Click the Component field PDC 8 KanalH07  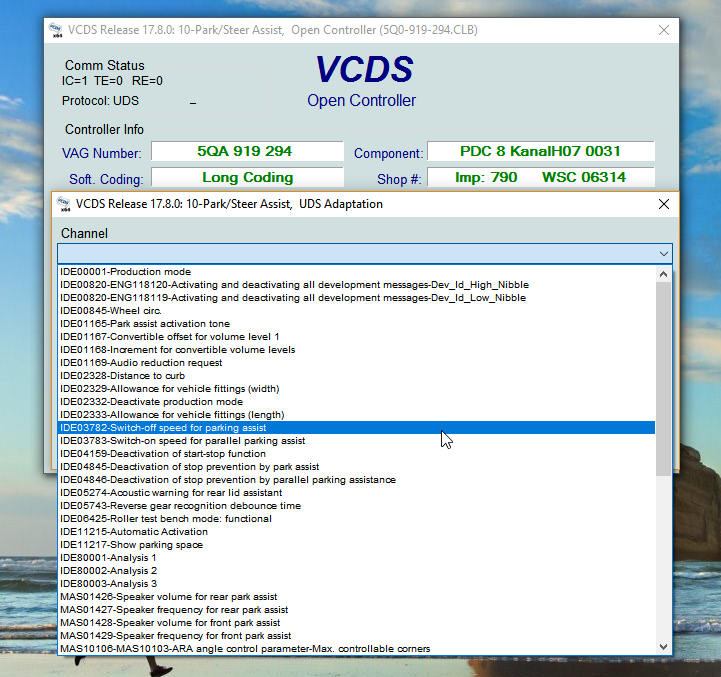[540, 152]
